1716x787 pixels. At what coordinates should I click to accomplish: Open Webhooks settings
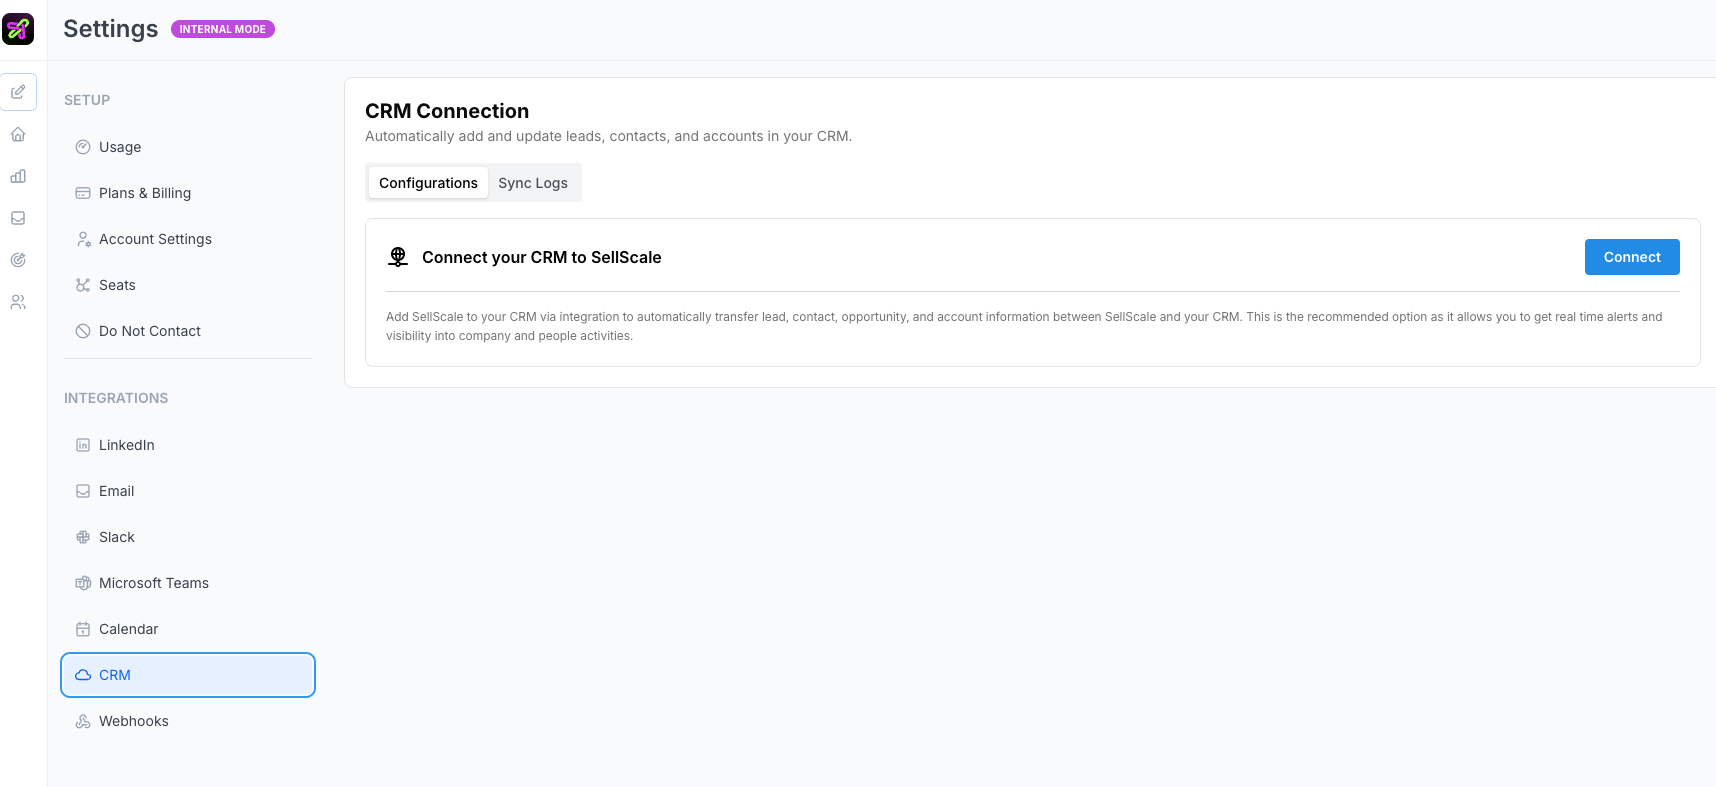click(x=188, y=721)
